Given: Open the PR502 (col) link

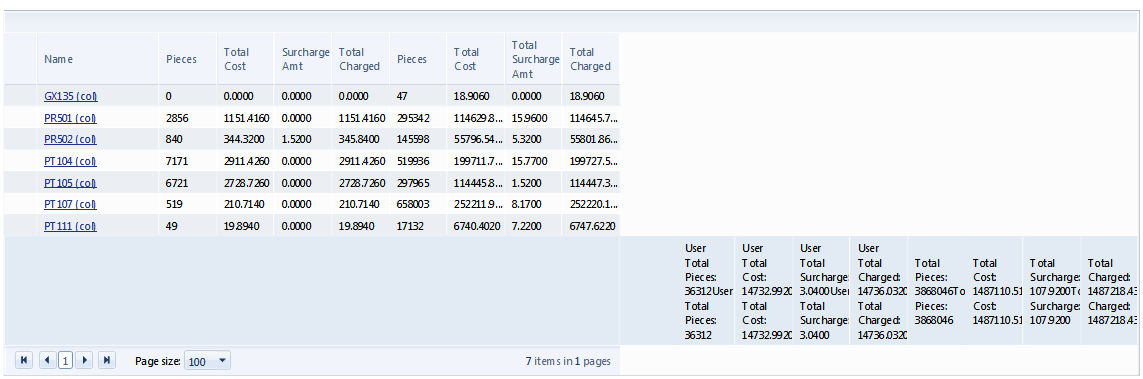Looking at the screenshot, I should (x=71, y=139).
